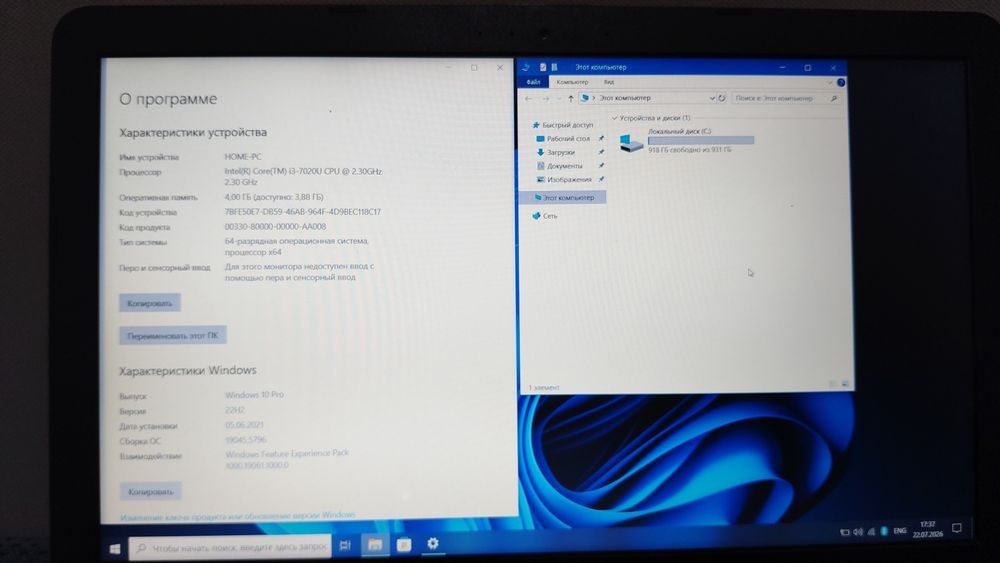
Task: Click the Settings gear taskbar icon
Action: [432, 543]
